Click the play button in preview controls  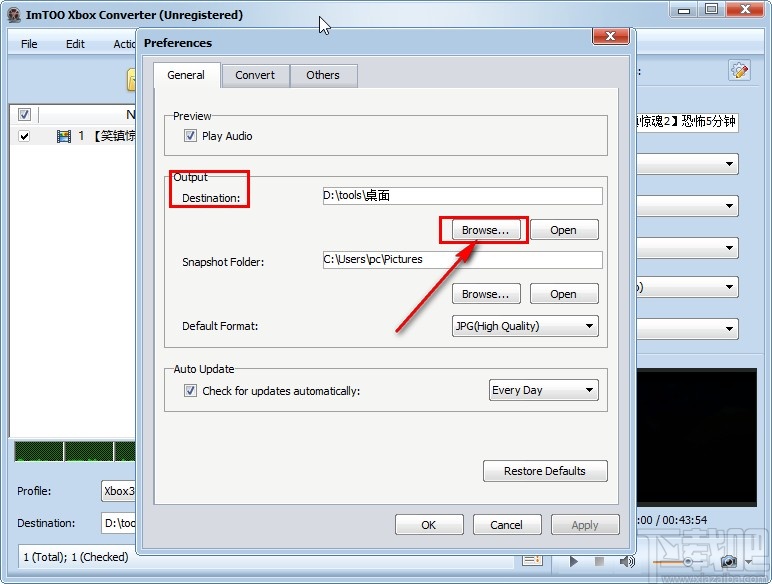tap(574, 561)
